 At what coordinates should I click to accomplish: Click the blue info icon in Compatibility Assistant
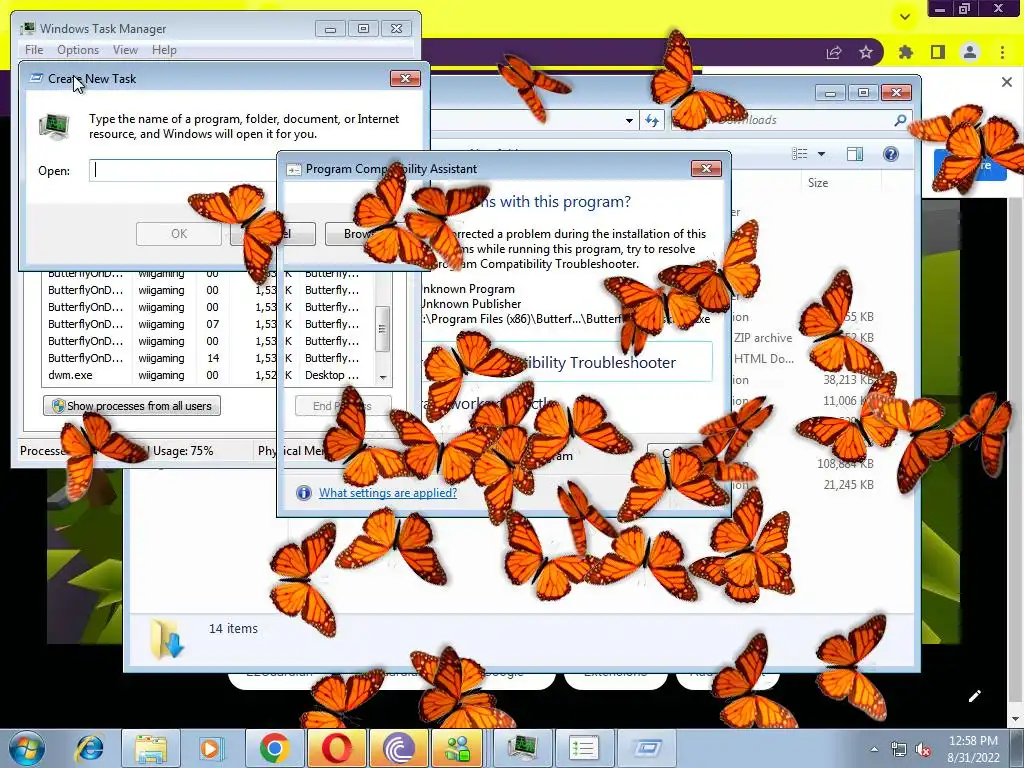(x=304, y=492)
